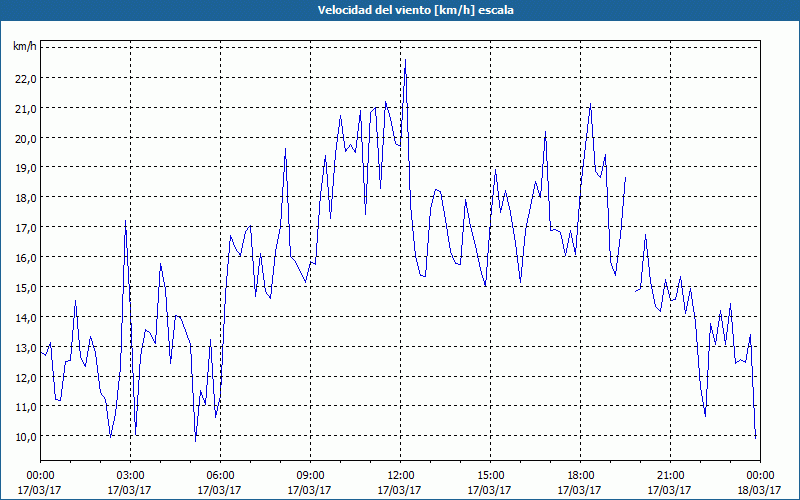Click the 'km/h' axis unit label
Image resolution: width=800 pixels, height=500 pixels.
click(25, 47)
